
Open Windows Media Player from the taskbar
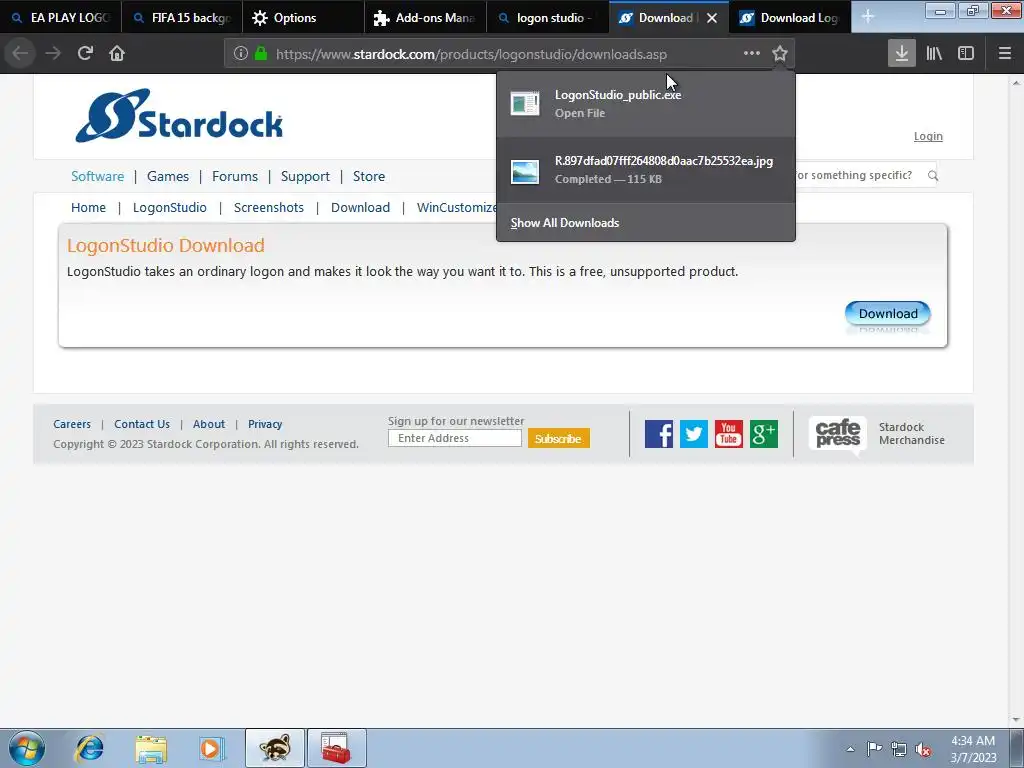click(212, 748)
